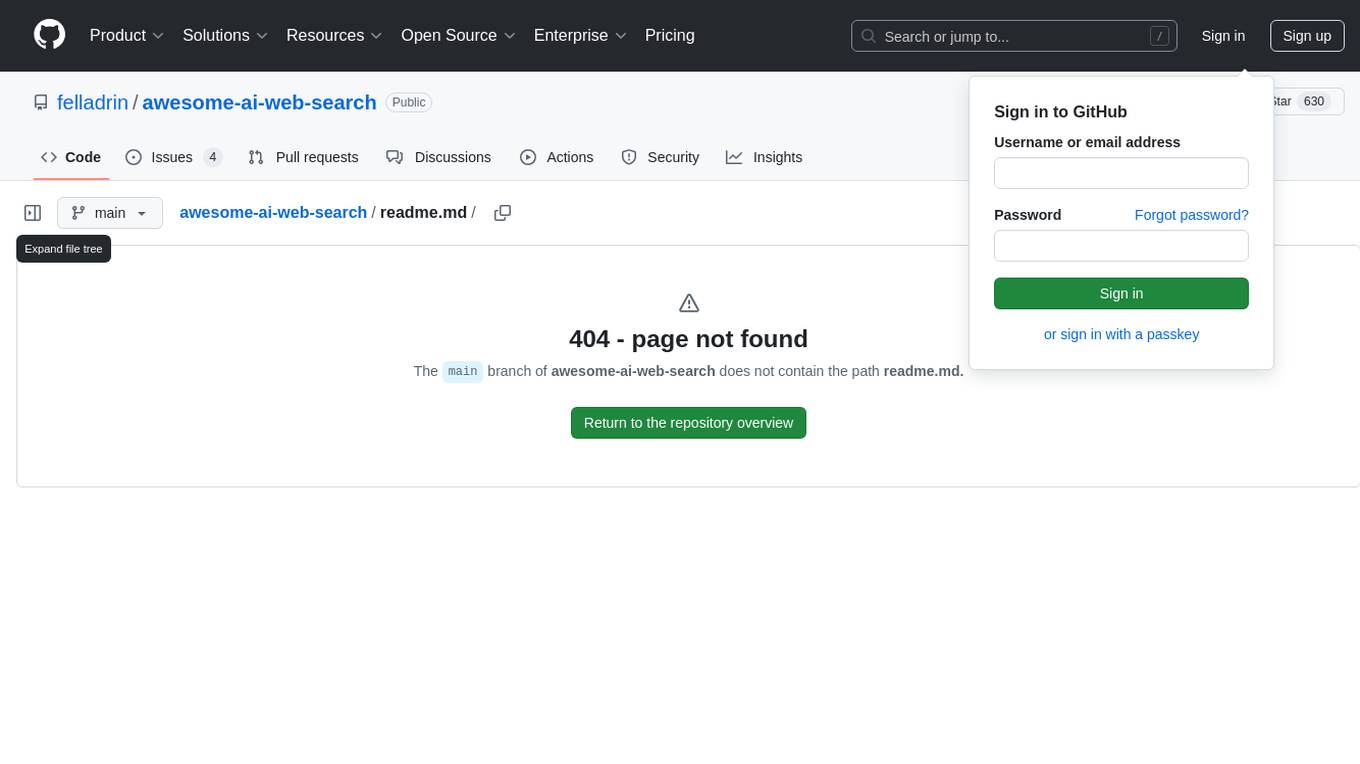1360x764 pixels.
Task: Click the repository icon beside felladrin
Action: pos(41,102)
